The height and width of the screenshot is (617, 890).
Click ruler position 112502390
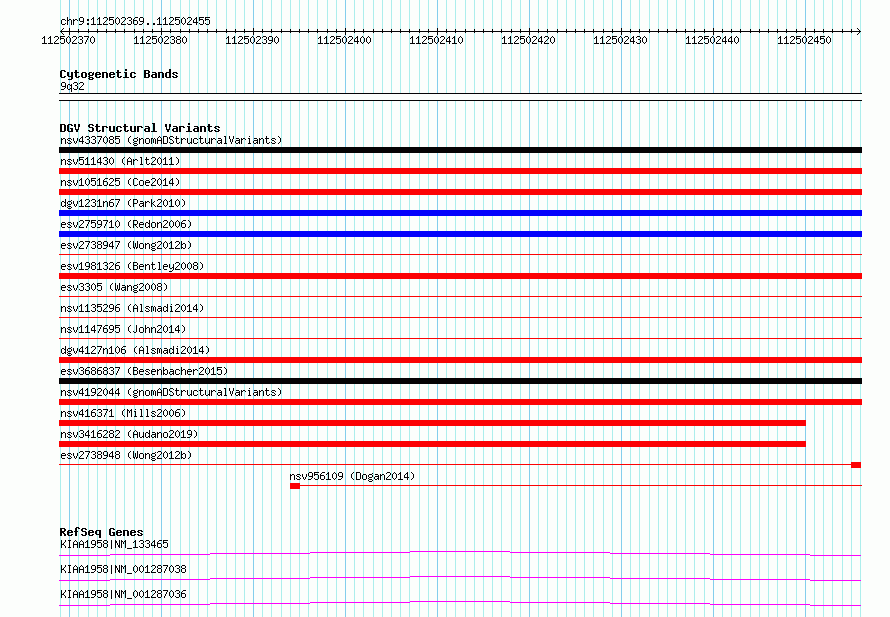[x=253, y=40]
